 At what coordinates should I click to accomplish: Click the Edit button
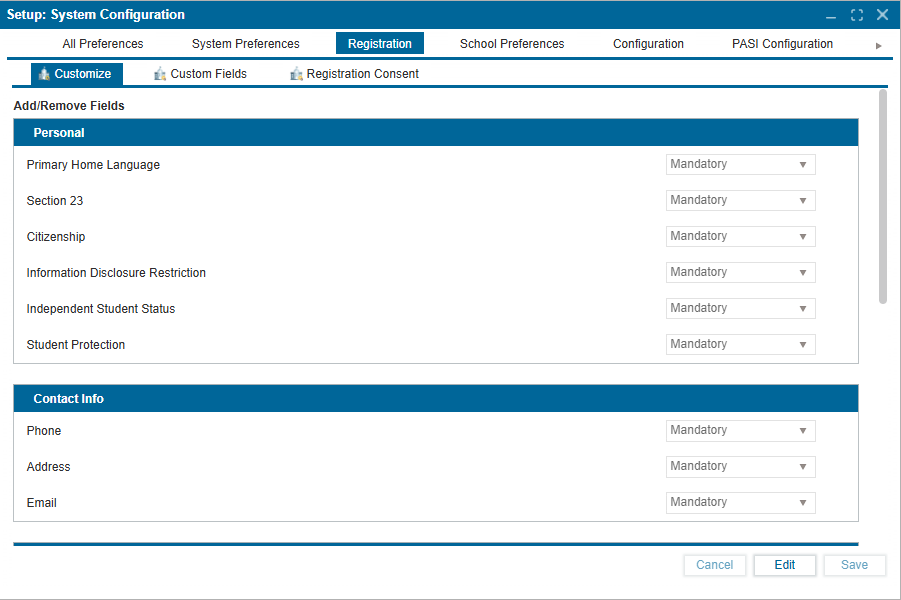point(784,565)
